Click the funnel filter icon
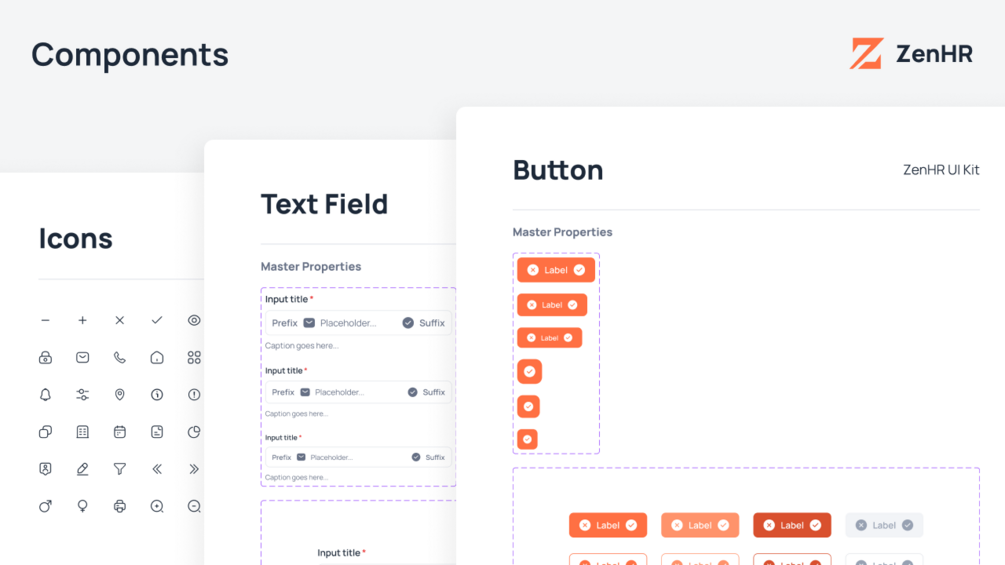The image size is (1005, 565). point(120,469)
